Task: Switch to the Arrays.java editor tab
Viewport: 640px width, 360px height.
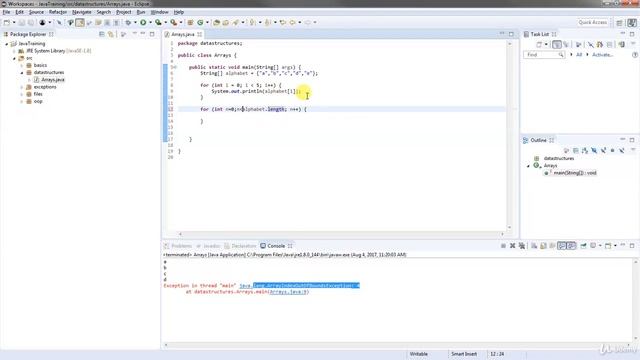Action: click(x=182, y=34)
